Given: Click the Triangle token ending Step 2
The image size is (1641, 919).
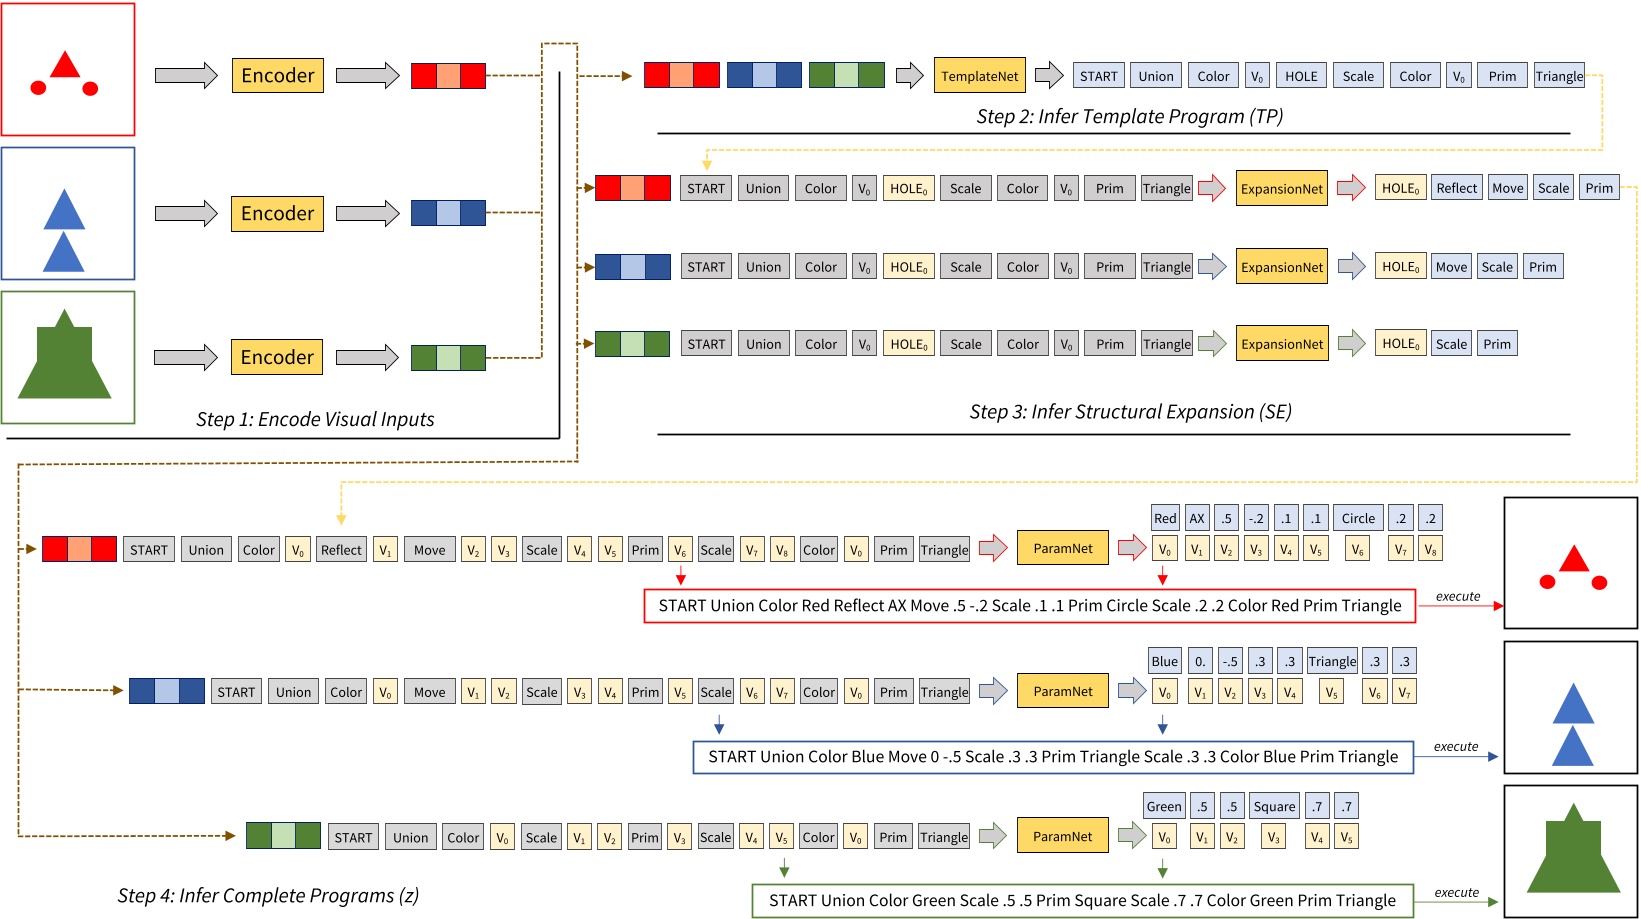Looking at the screenshot, I should (x=1559, y=75).
